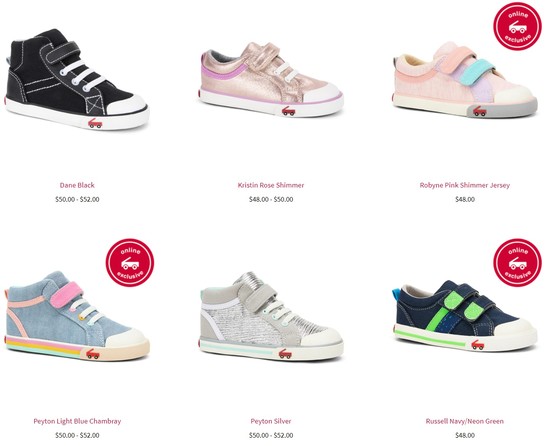
Task: Click the online exclusive badge on Robyne shoe
Action: pyautogui.click(x=517, y=26)
